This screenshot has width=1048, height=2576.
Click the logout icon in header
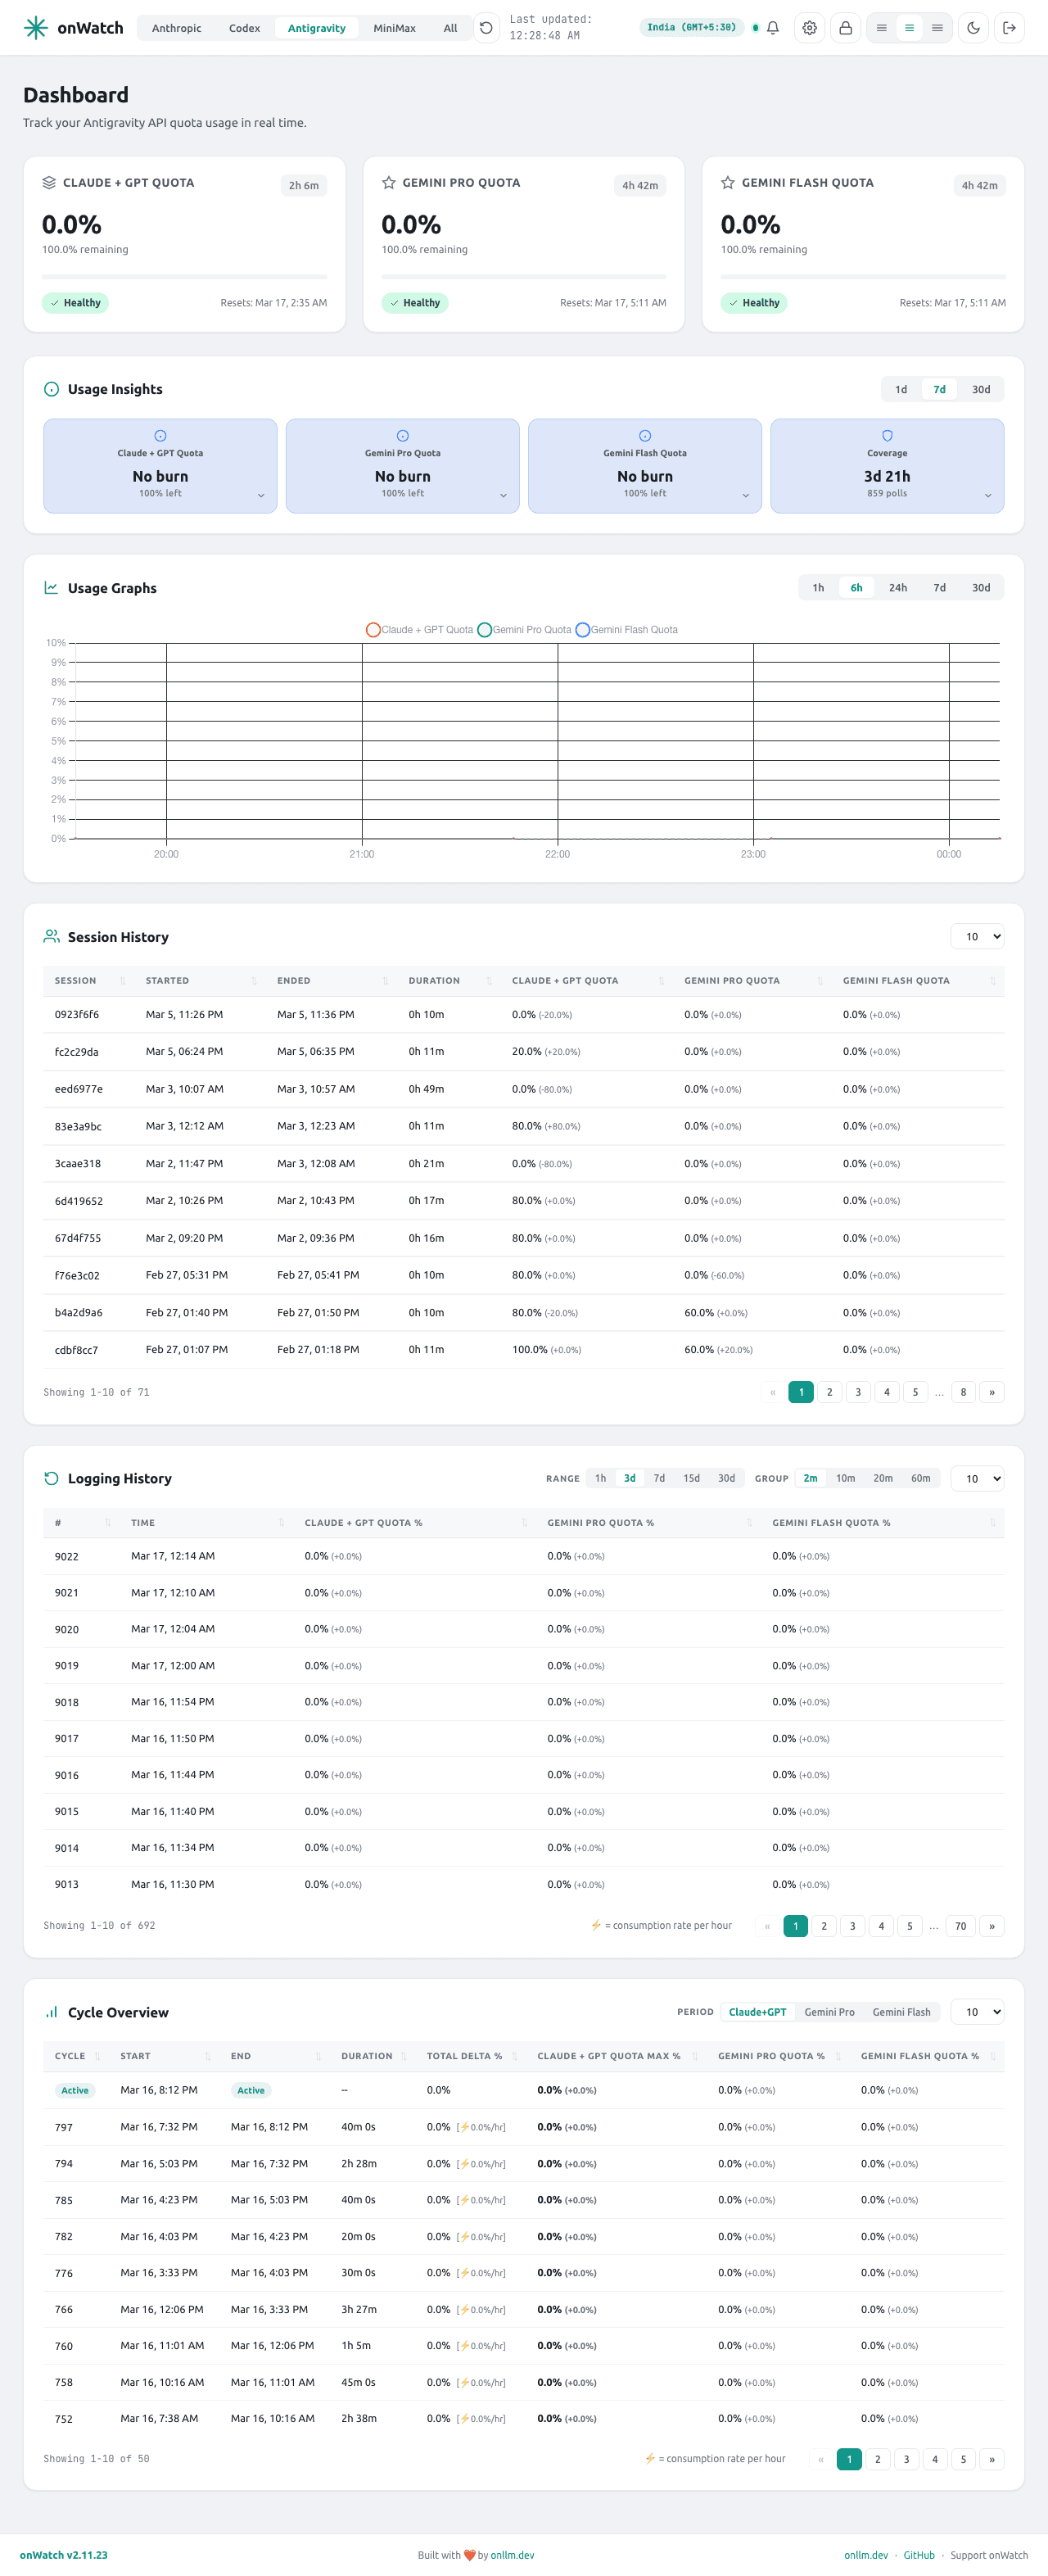tap(1010, 28)
